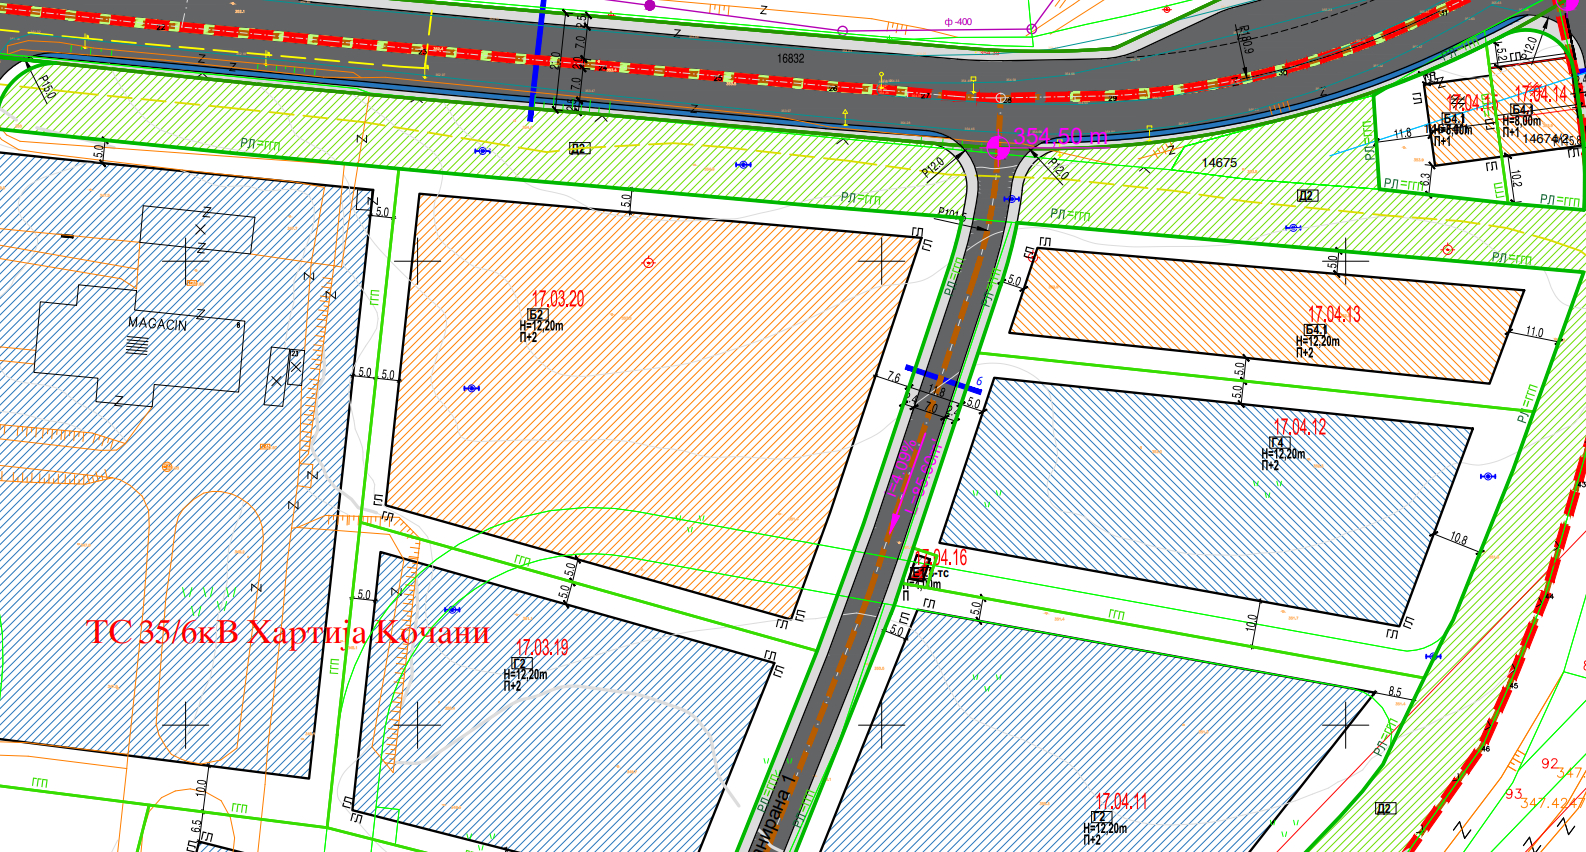Click the blue cross-section bar on the upper main road
Image resolution: width=1586 pixels, height=852 pixels.
538,60
